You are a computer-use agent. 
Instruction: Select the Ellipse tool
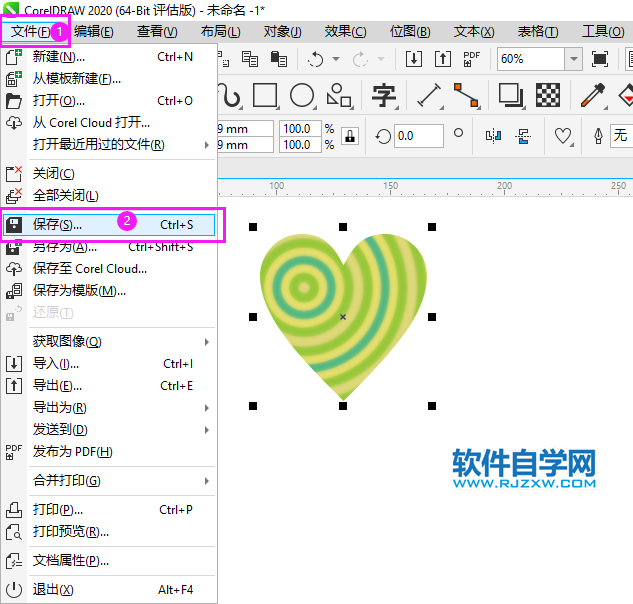tap(302, 96)
